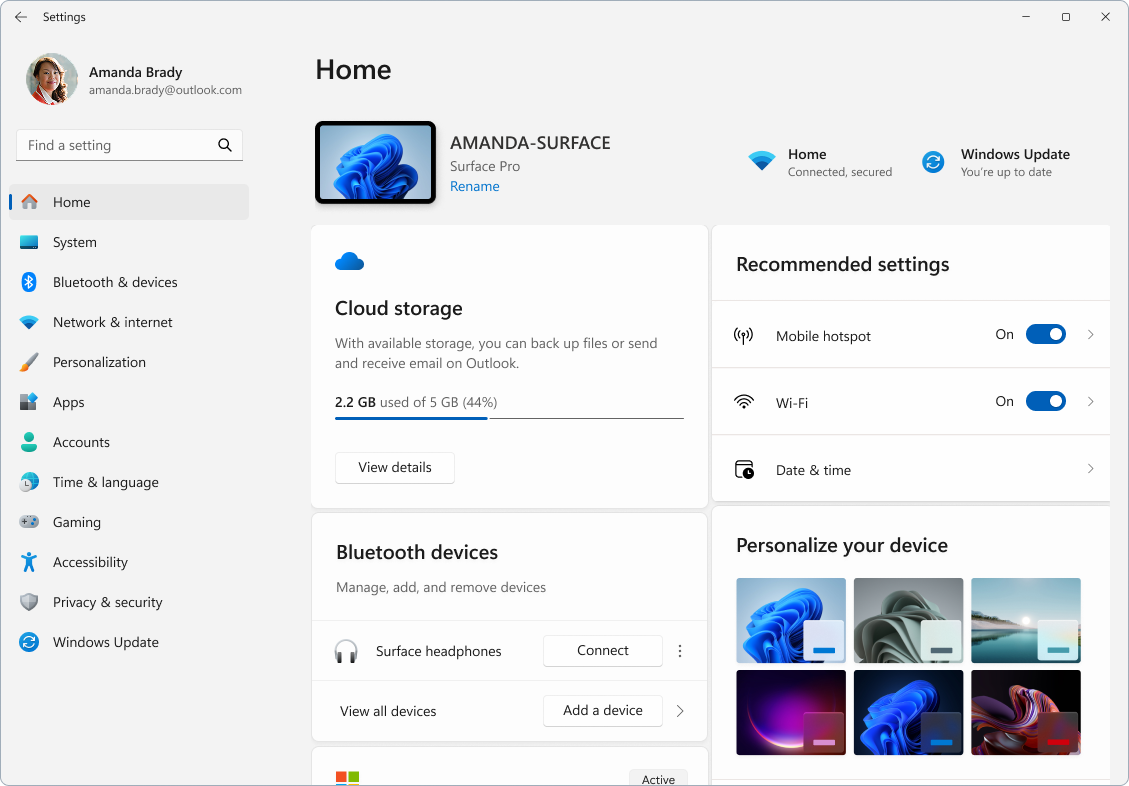Click the Mobile hotspot antenna icon
The height and width of the screenshot is (786, 1129).
click(743, 335)
